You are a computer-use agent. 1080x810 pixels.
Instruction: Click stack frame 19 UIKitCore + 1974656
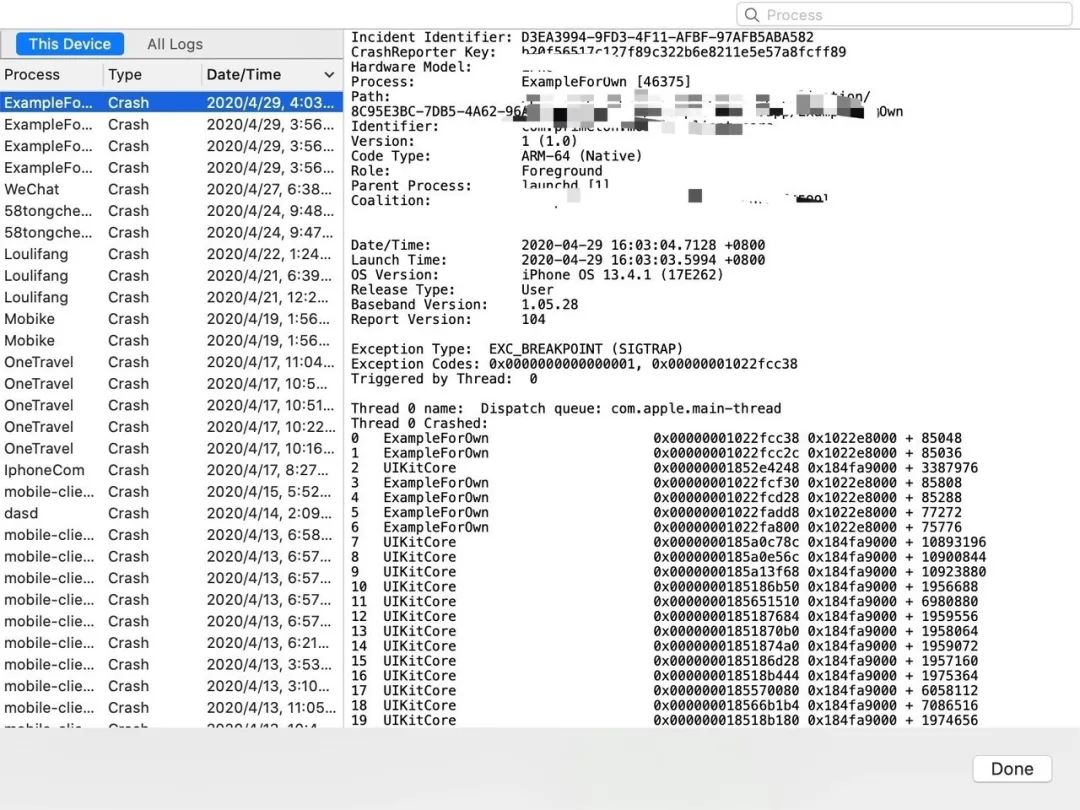(x=664, y=720)
